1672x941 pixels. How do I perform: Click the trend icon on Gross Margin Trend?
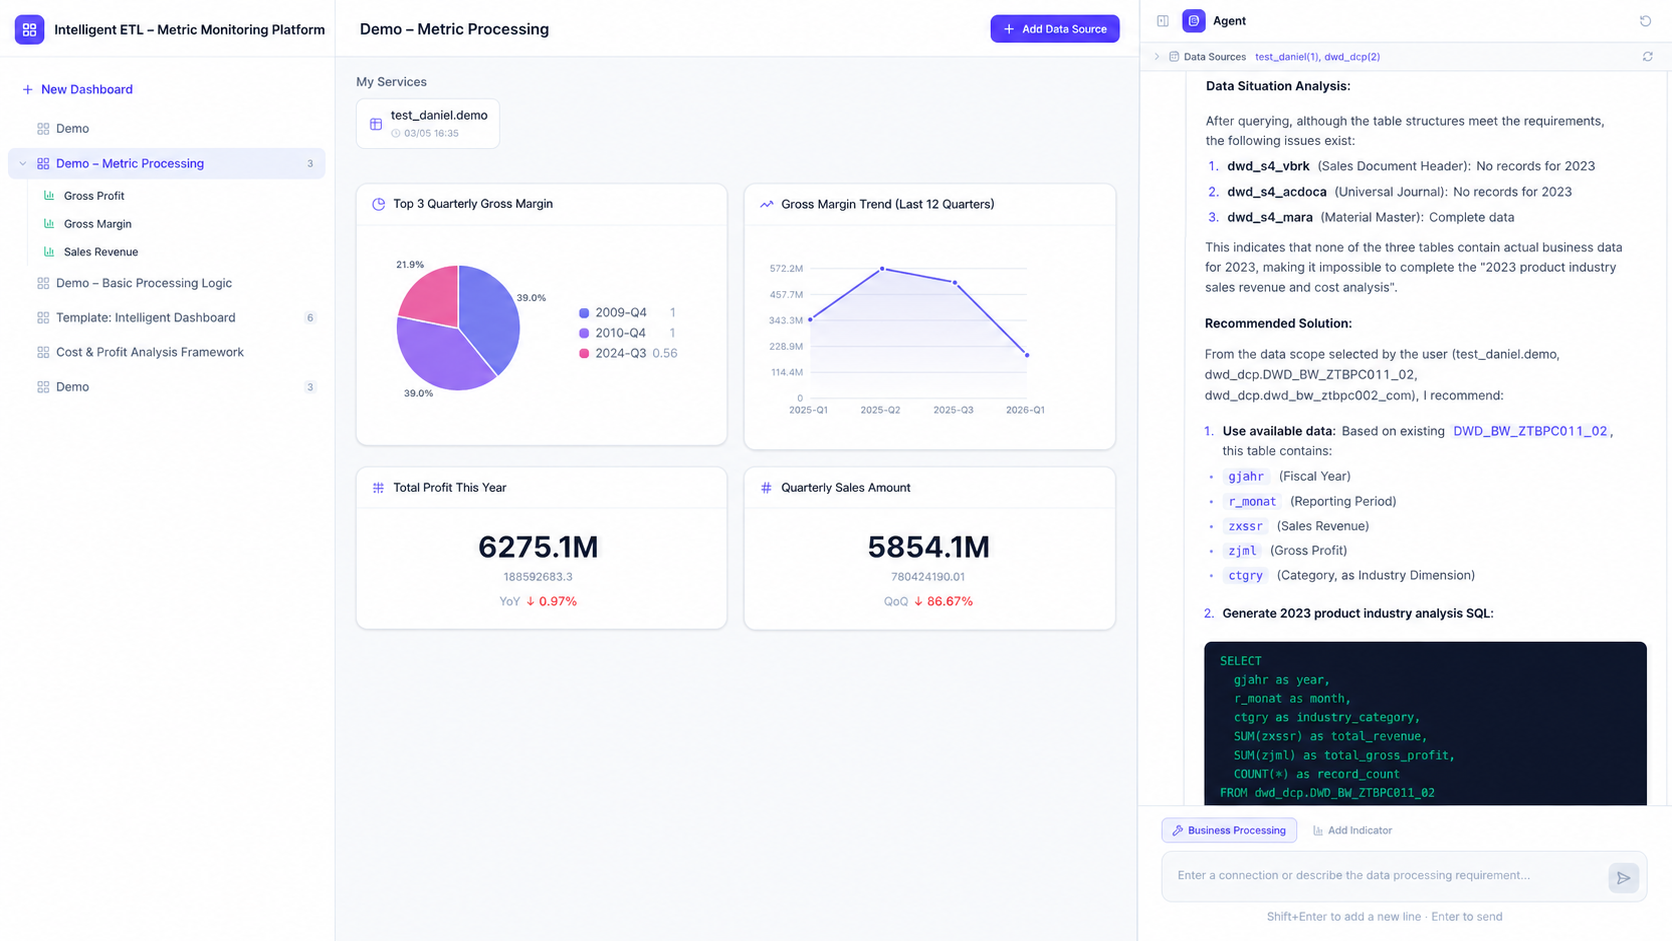766,204
